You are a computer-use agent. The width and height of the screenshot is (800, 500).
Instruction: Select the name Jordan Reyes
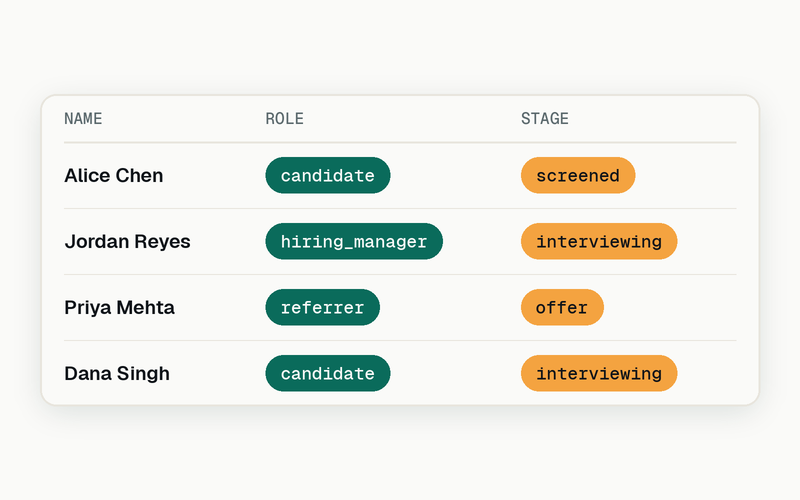pyautogui.click(x=128, y=241)
